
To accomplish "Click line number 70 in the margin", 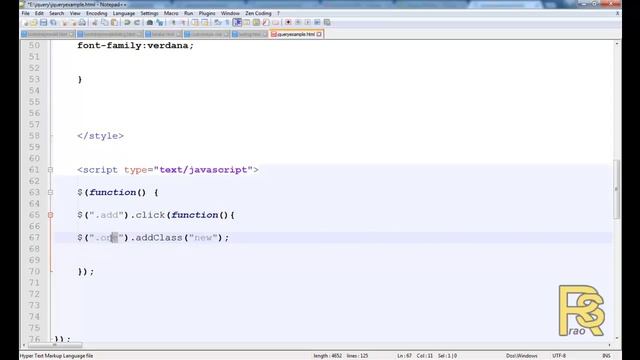I will click(x=34, y=271).
